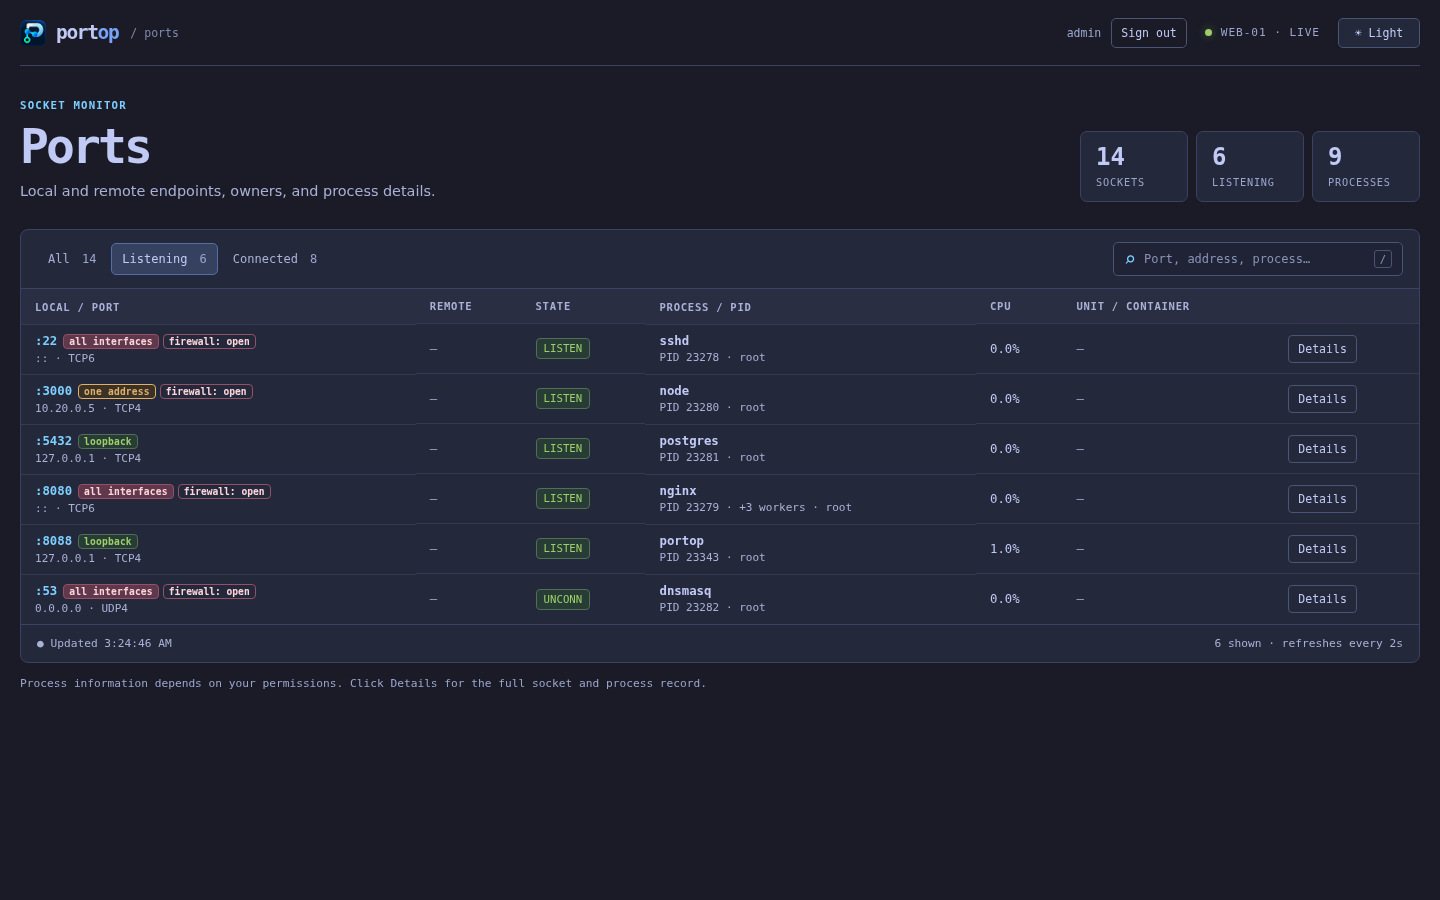Open Details for node on port 3000
Image resolution: width=1440 pixels, height=900 pixels.
1322,399
